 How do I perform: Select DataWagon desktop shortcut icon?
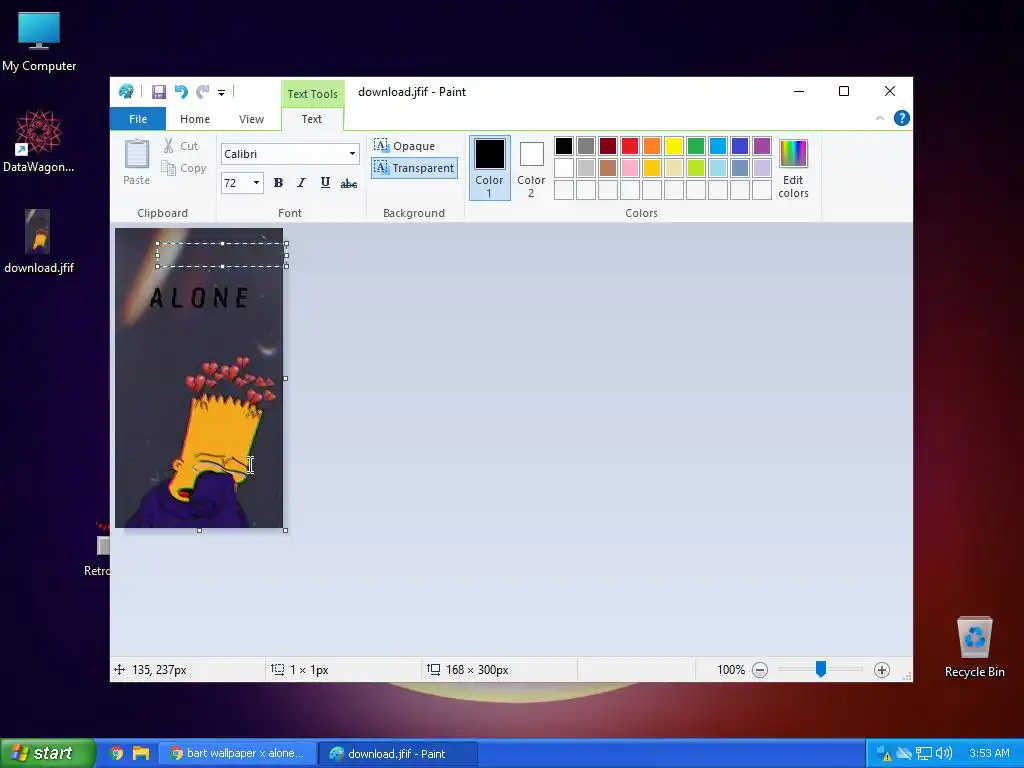tap(39, 142)
